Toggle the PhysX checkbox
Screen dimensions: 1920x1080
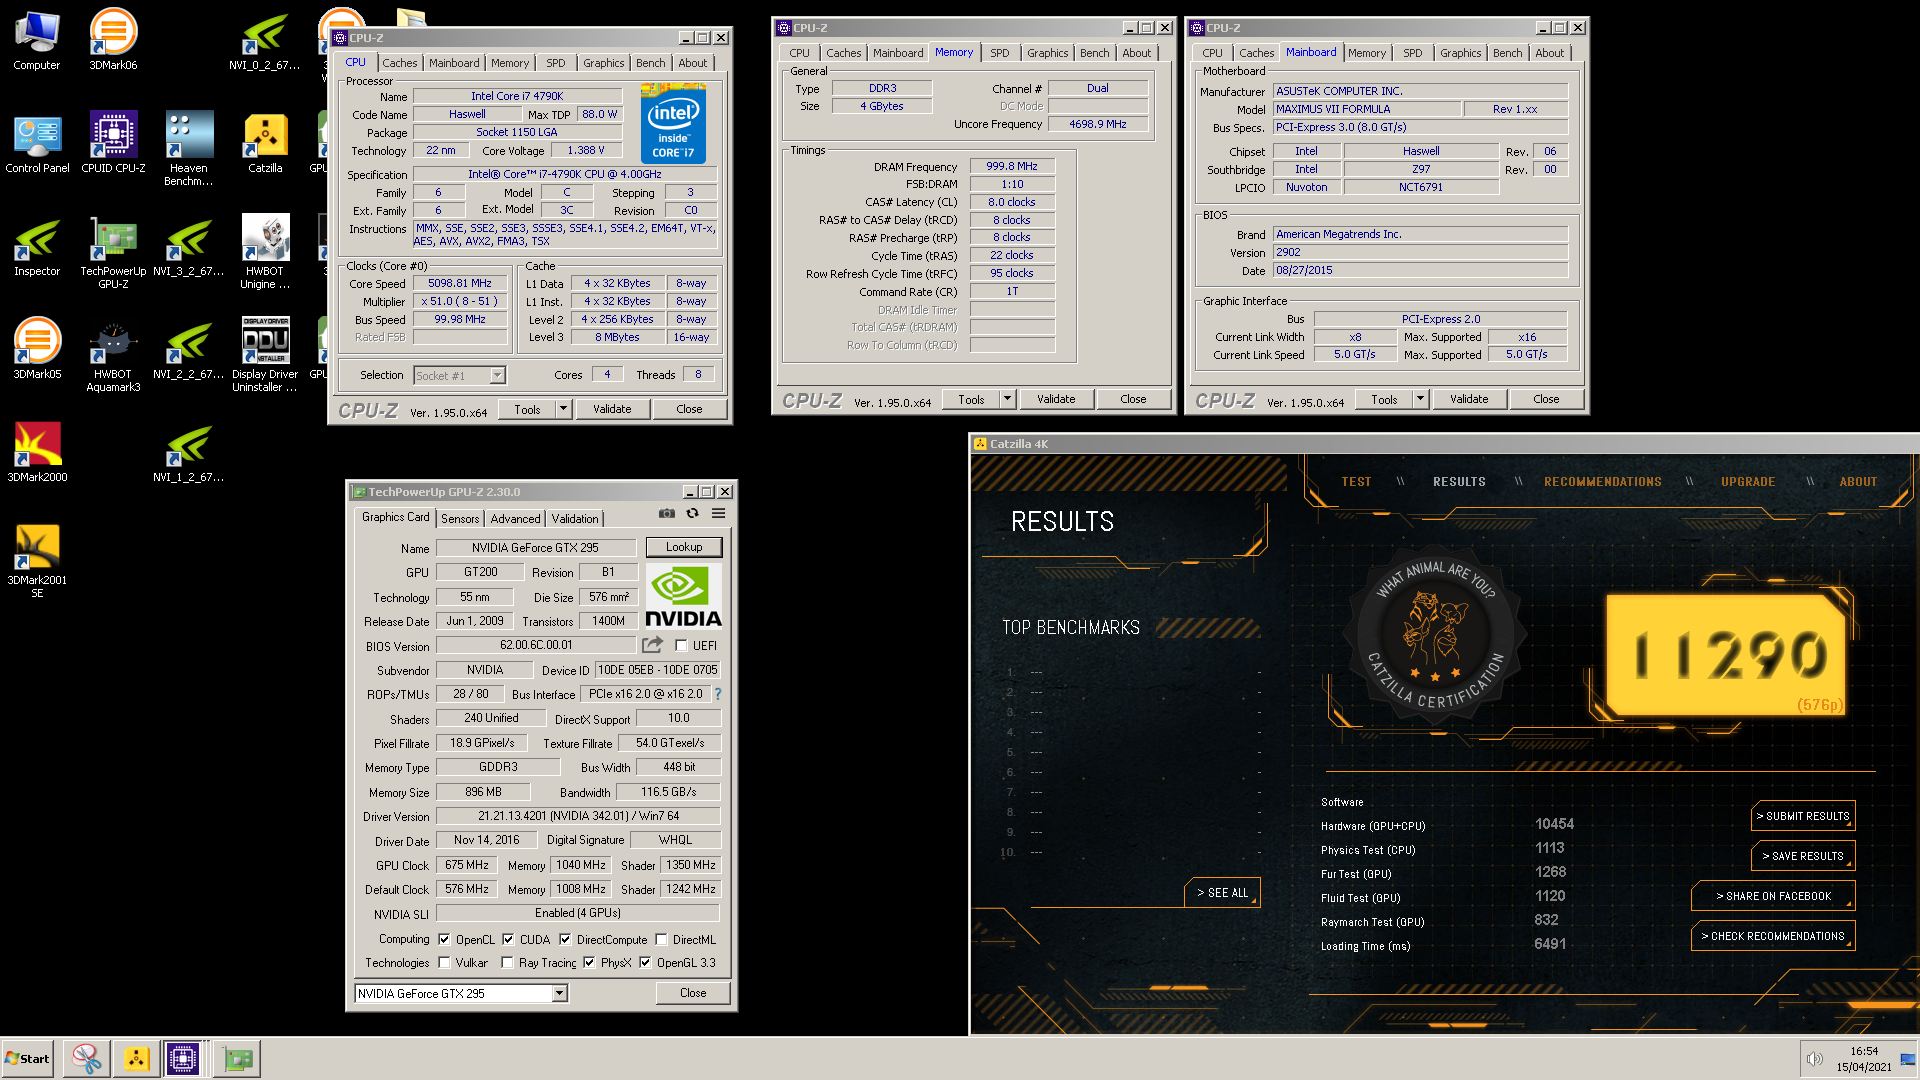pos(589,963)
